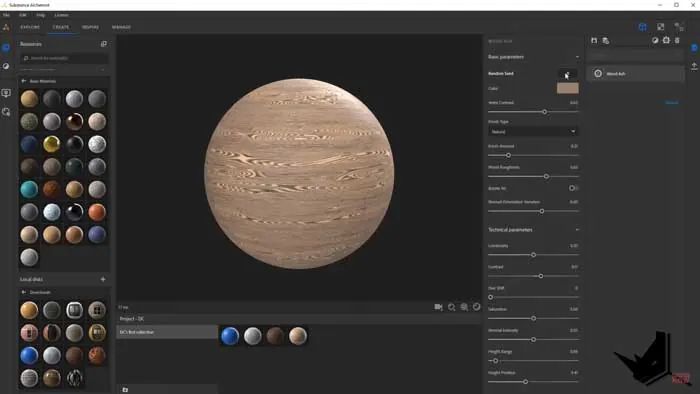The height and width of the screenshot is (394, 700).
Task: Select the wood sphere in project row
Action: 298,336
